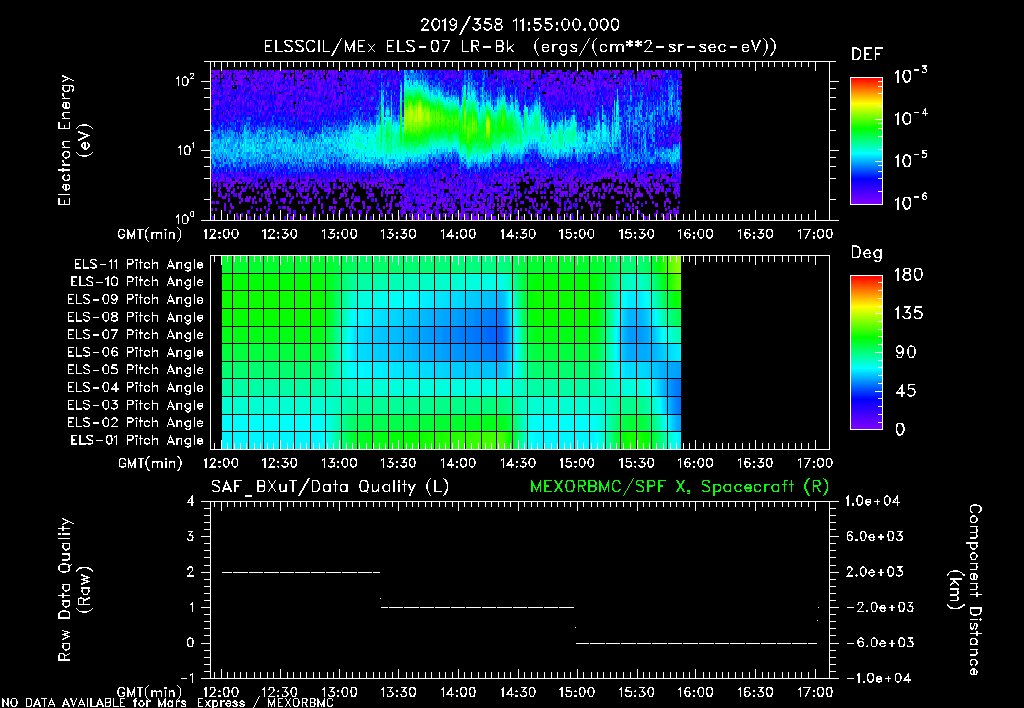Click the 135 value on Deg scale
This screenshot has width=1024, height=708.
[908, 314]
